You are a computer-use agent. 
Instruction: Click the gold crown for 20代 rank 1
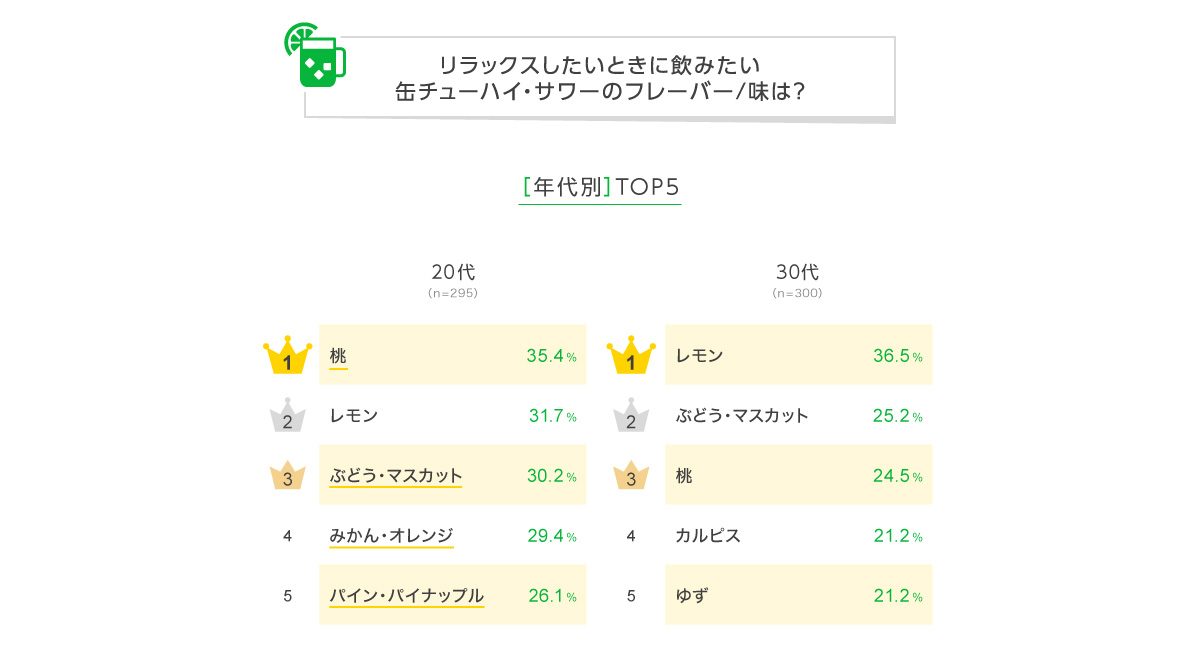pos(287,355)
